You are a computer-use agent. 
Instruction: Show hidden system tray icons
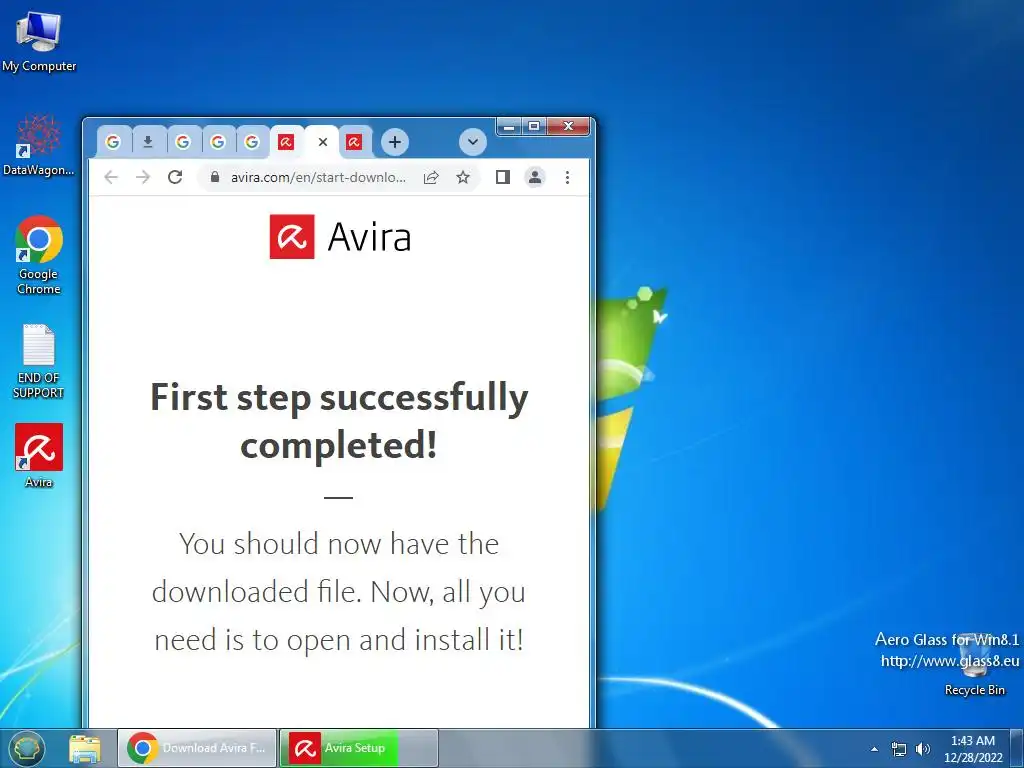click(874, 749)
